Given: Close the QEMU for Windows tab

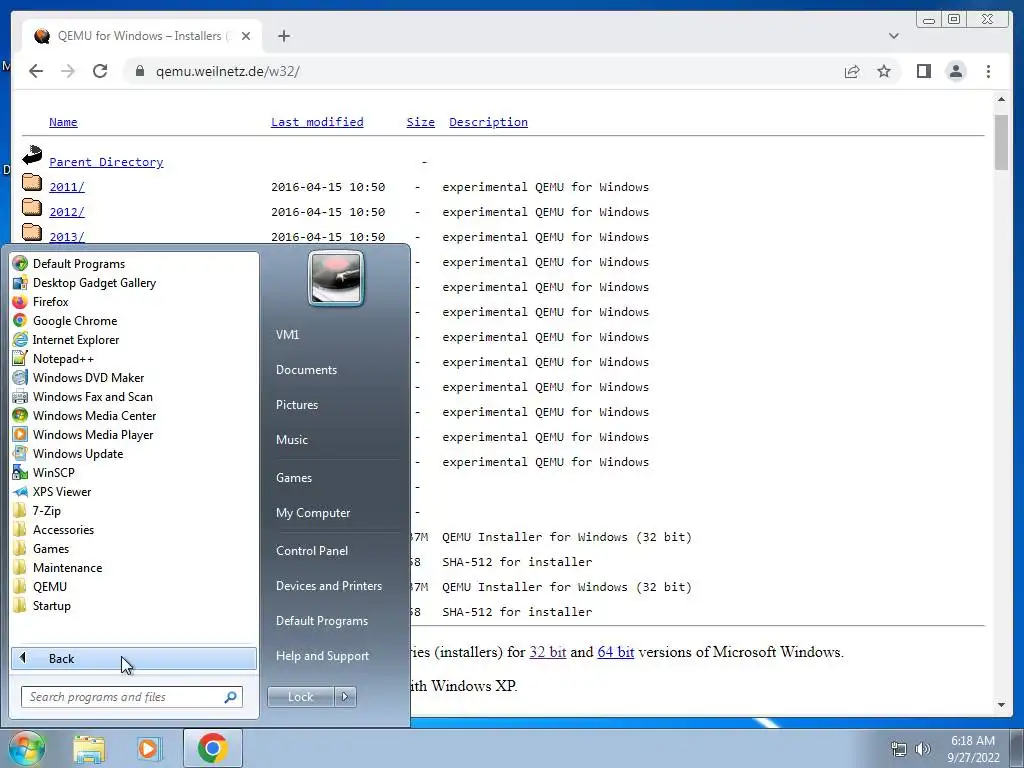Looking at the screenshot, I should point(246,36).
